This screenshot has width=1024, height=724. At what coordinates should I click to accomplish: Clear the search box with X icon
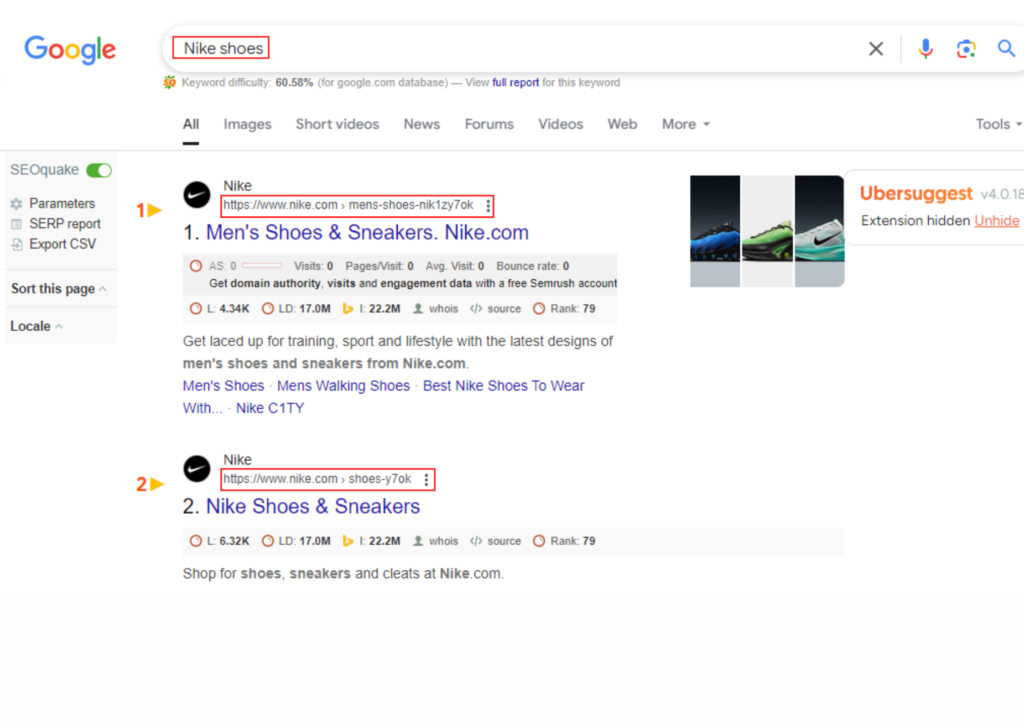point(876,49)
